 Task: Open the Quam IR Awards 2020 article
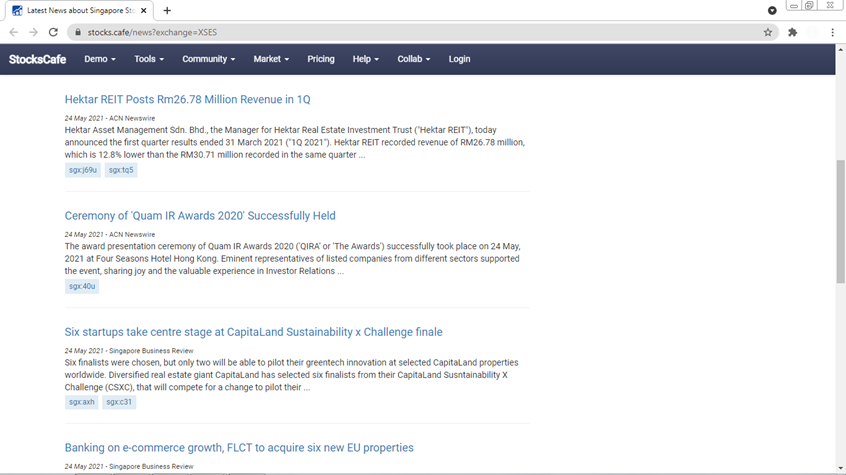[x=200, y=216]
